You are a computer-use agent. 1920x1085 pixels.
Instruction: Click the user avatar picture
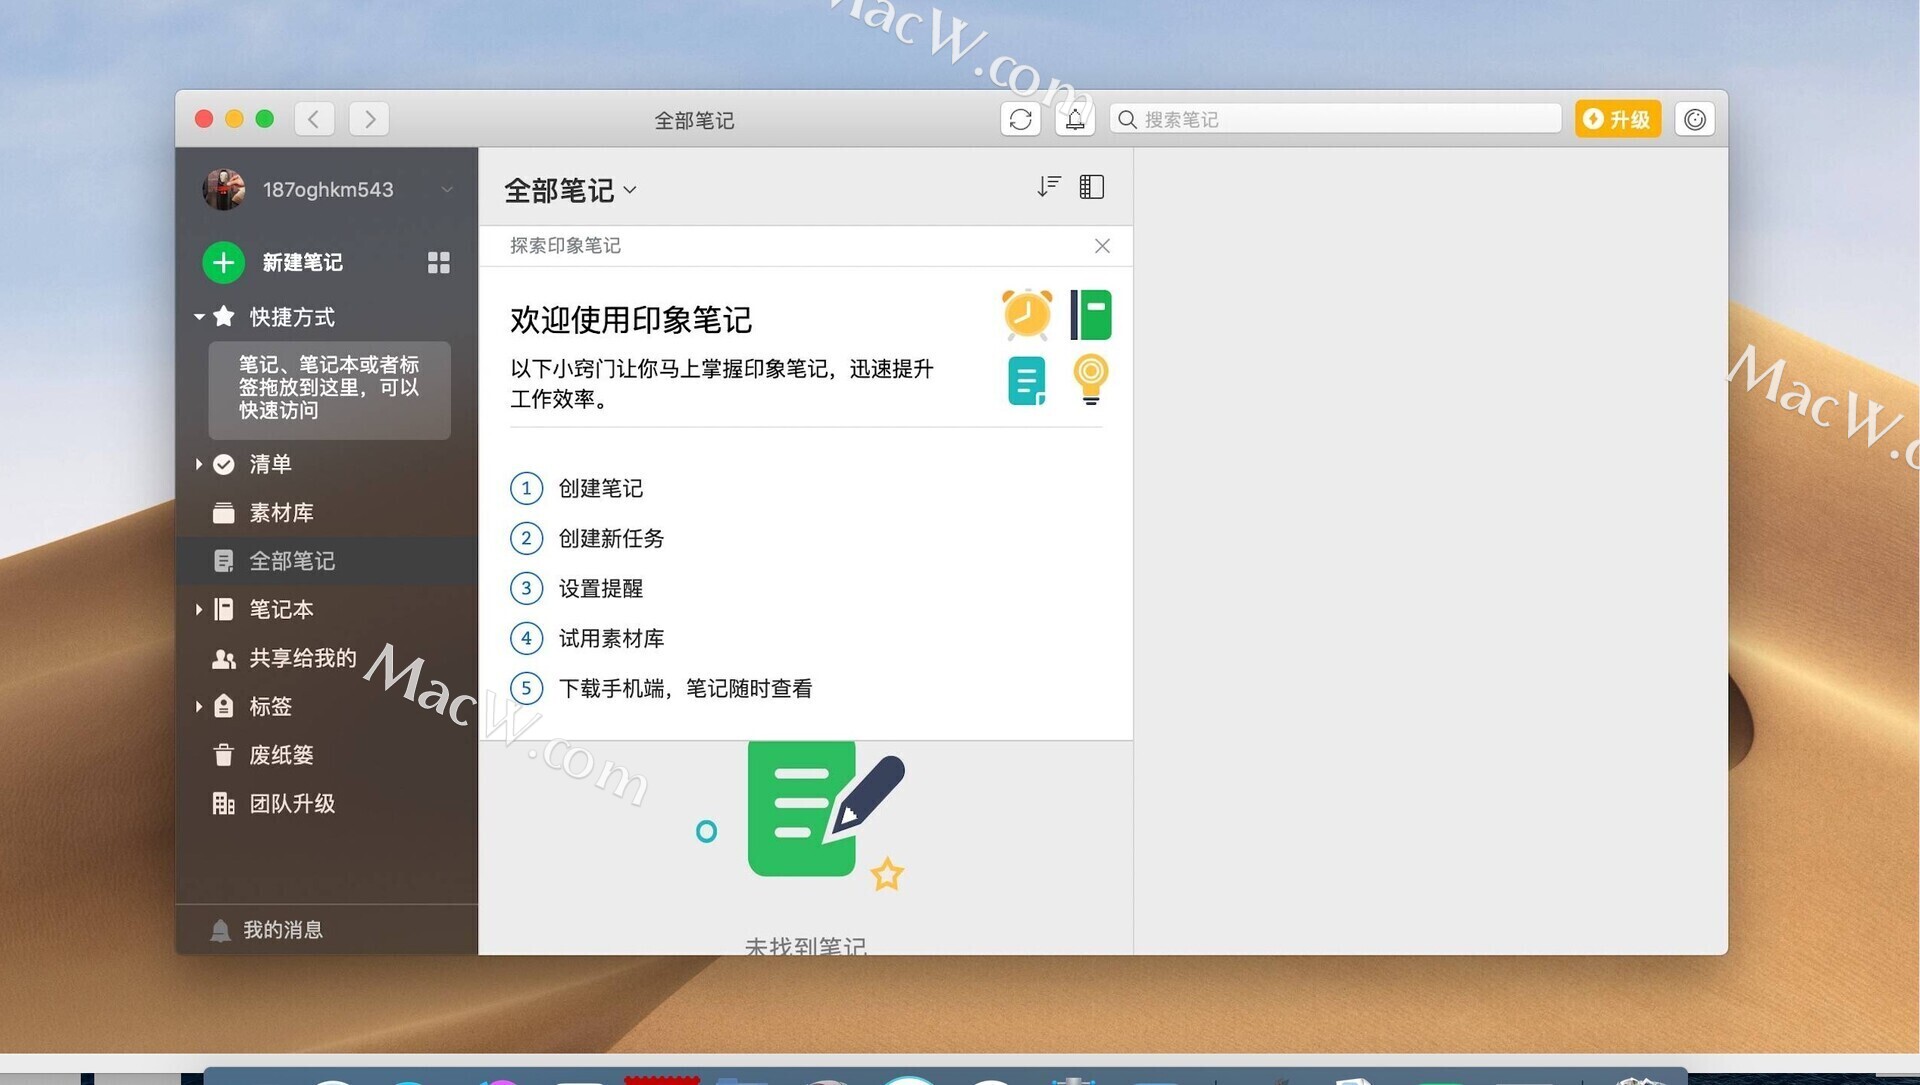tap(224, 189)
